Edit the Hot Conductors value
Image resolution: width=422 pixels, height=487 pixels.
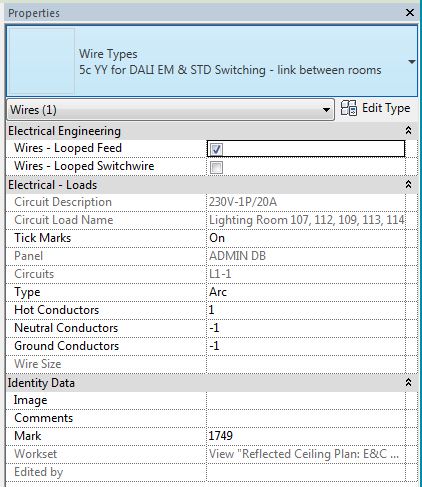tap(306, 310)
